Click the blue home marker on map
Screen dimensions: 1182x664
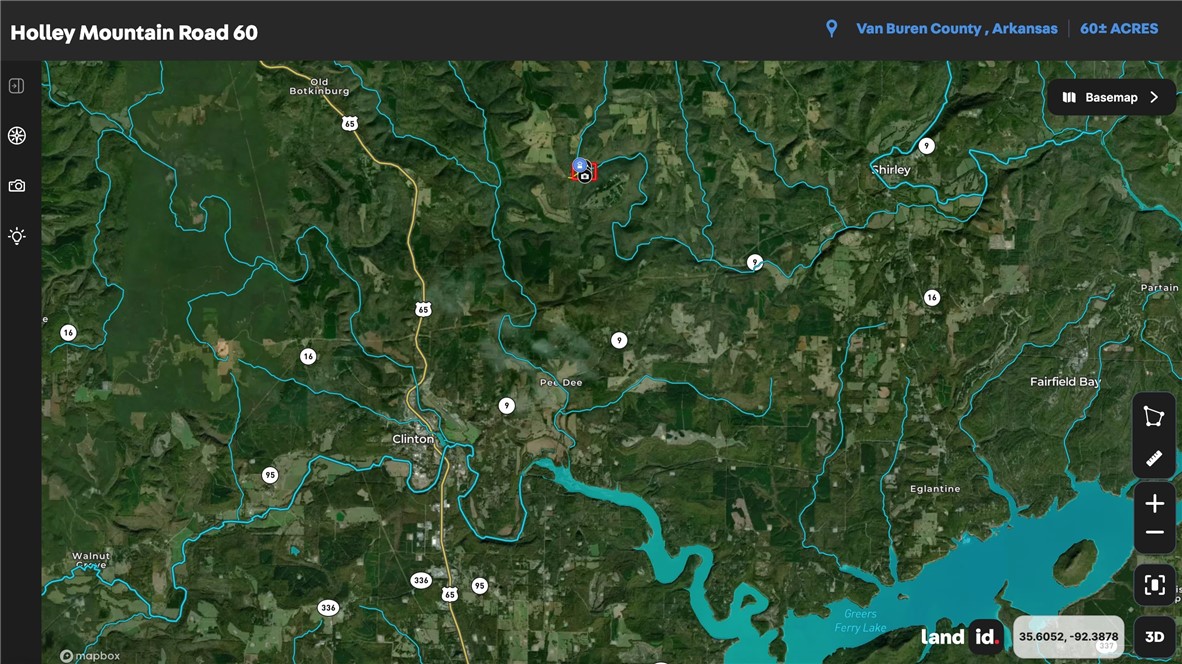[579, 165]
